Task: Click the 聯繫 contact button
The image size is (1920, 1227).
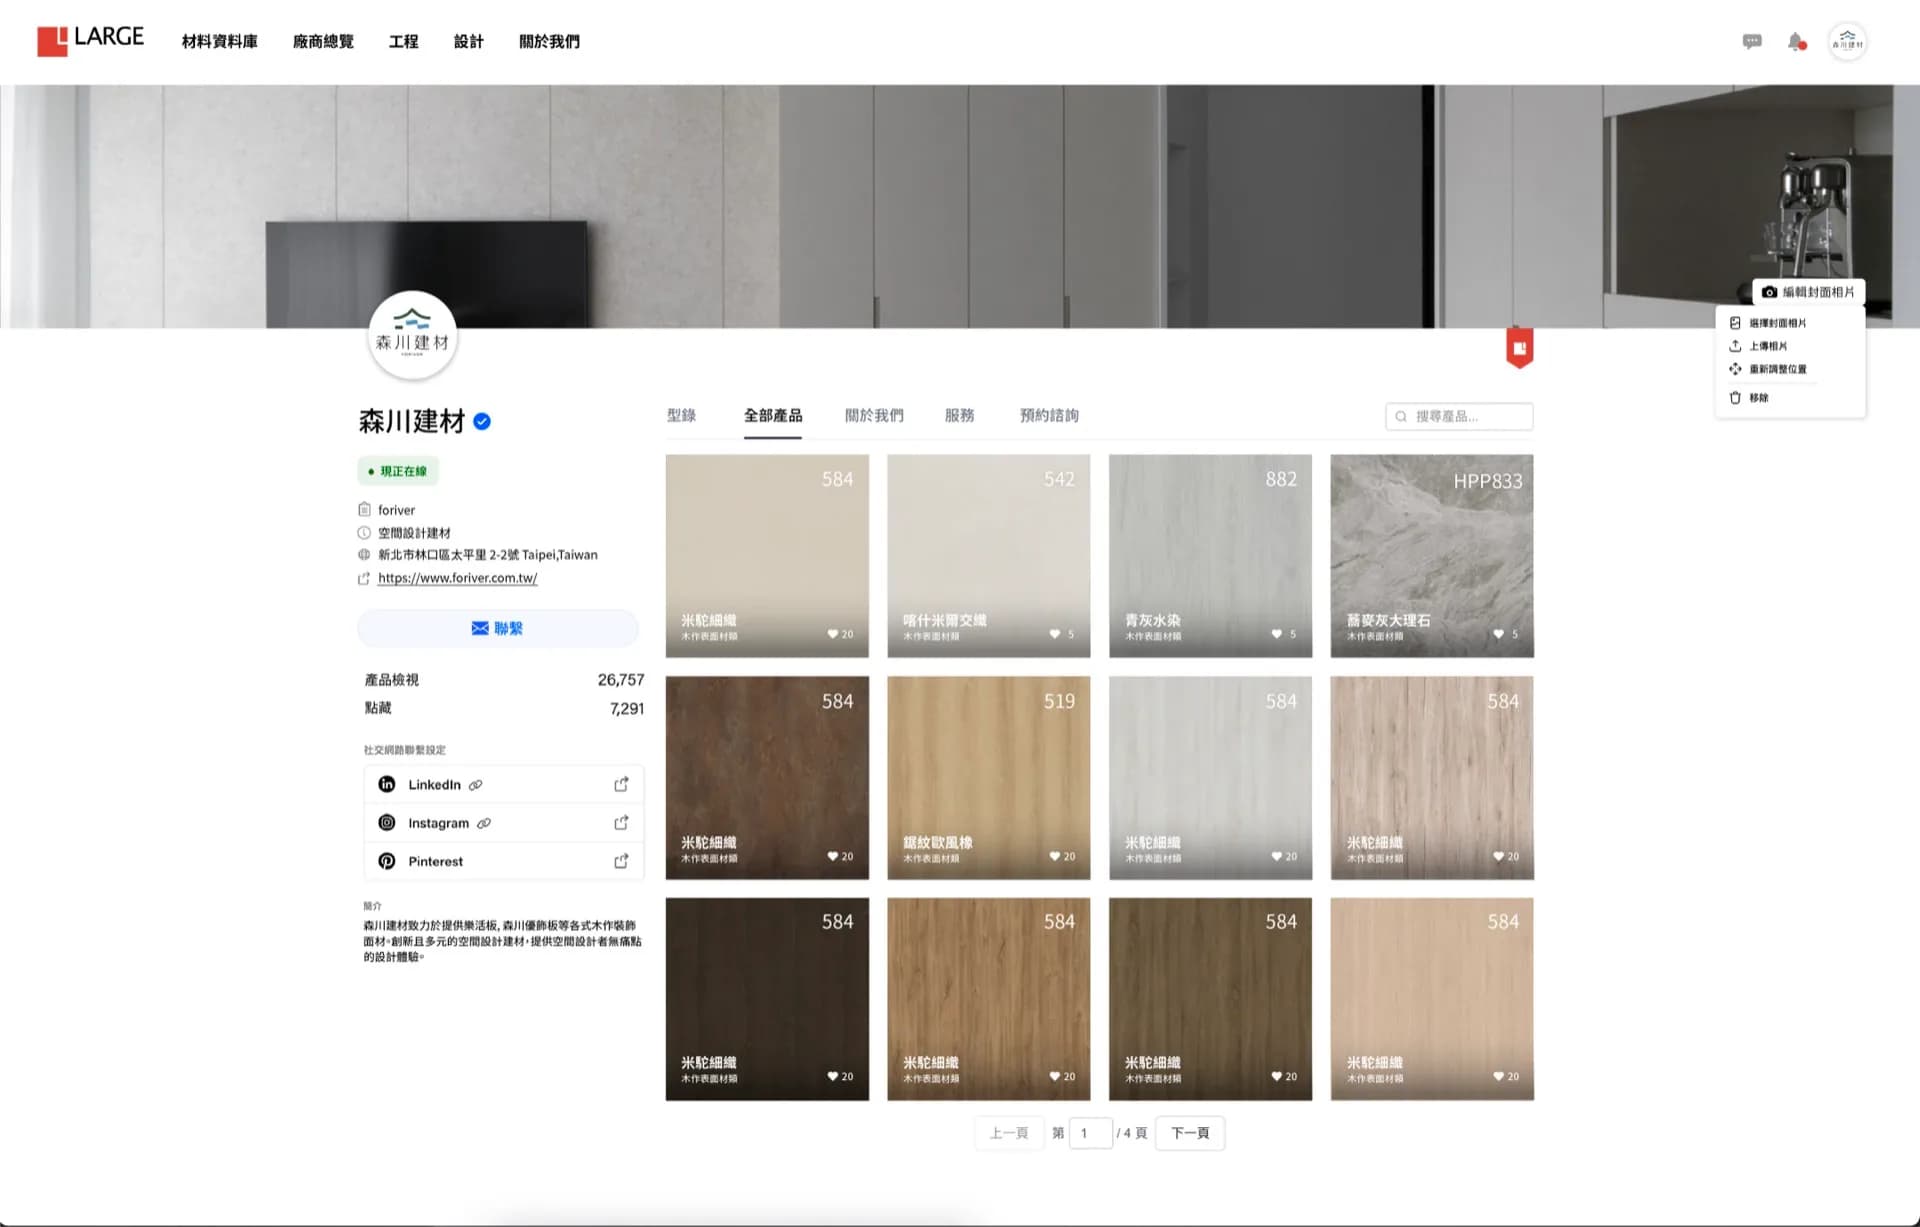Action: 498,628
